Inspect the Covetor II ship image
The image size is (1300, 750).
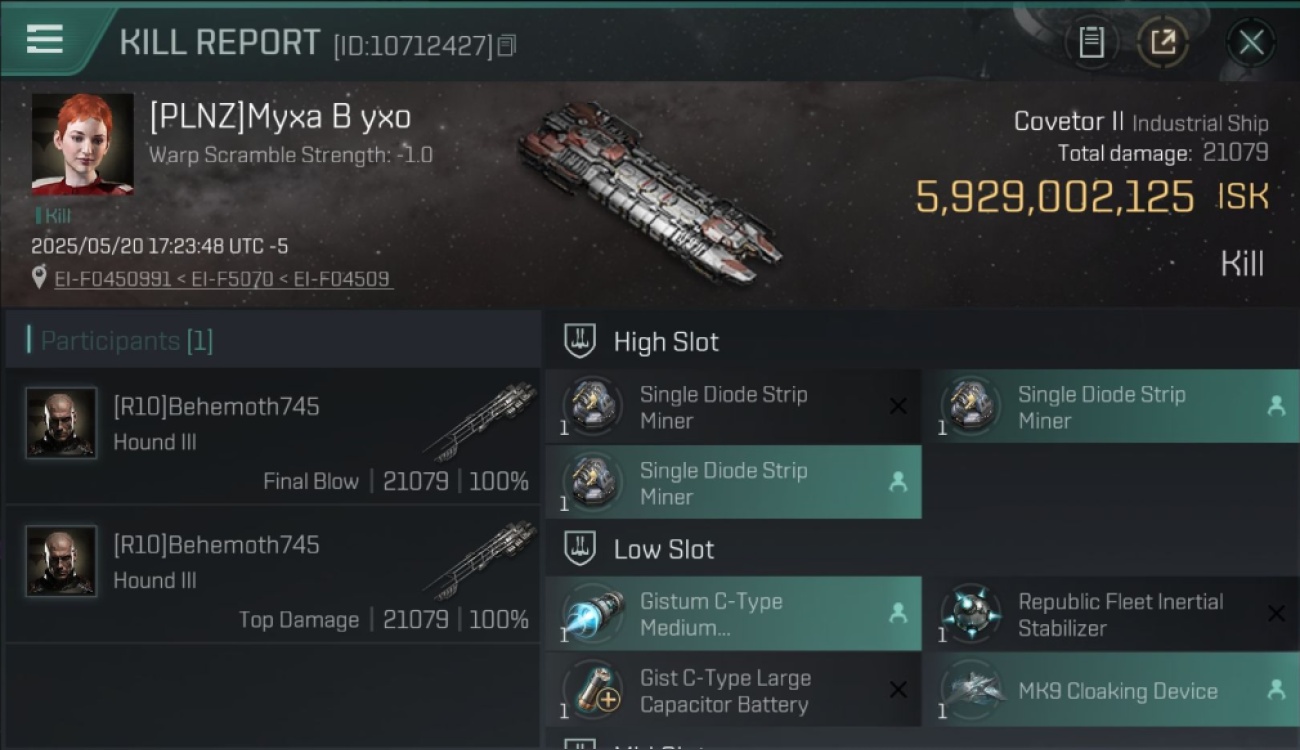pyautogui.click(x=650, y=192)
